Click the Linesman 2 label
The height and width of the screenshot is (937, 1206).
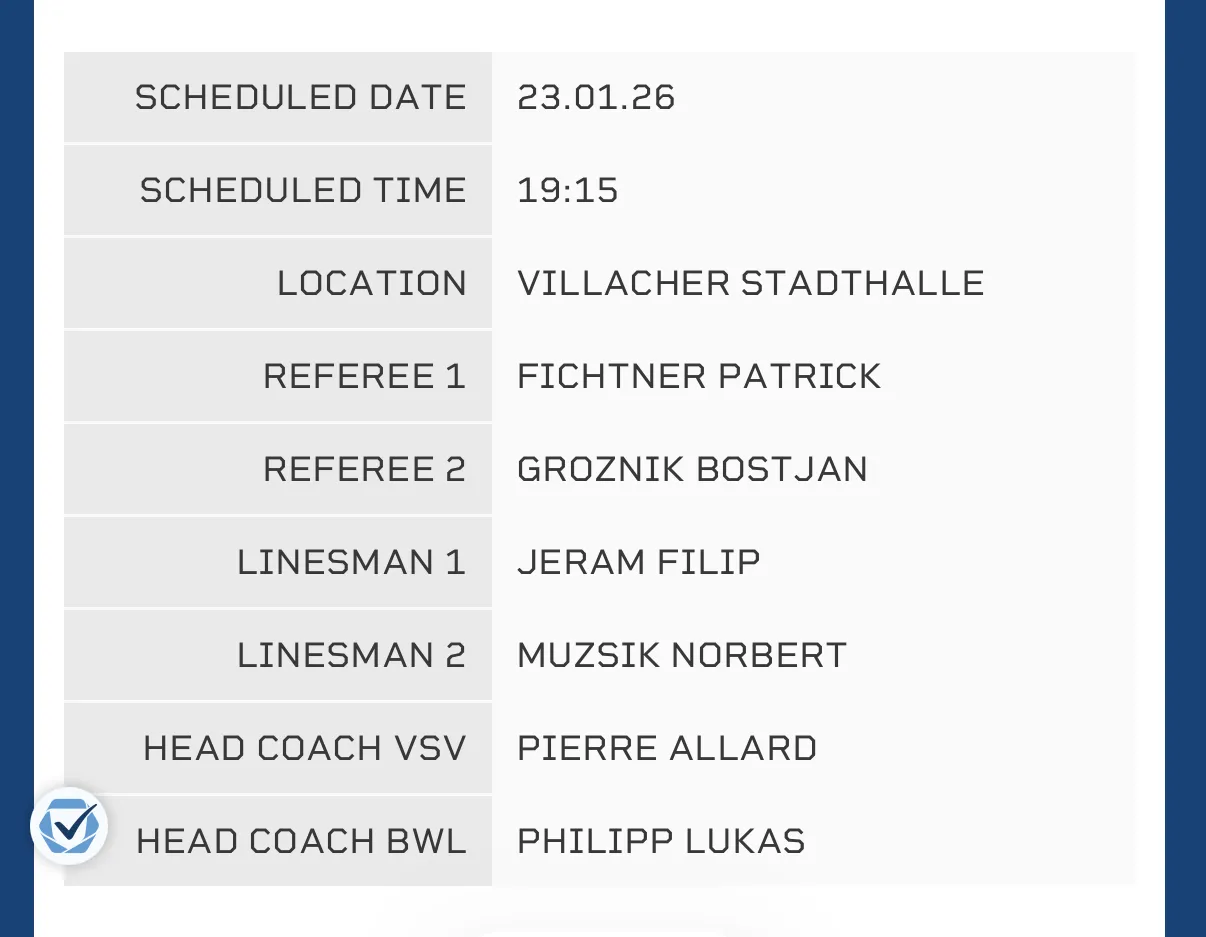point(352,656)
